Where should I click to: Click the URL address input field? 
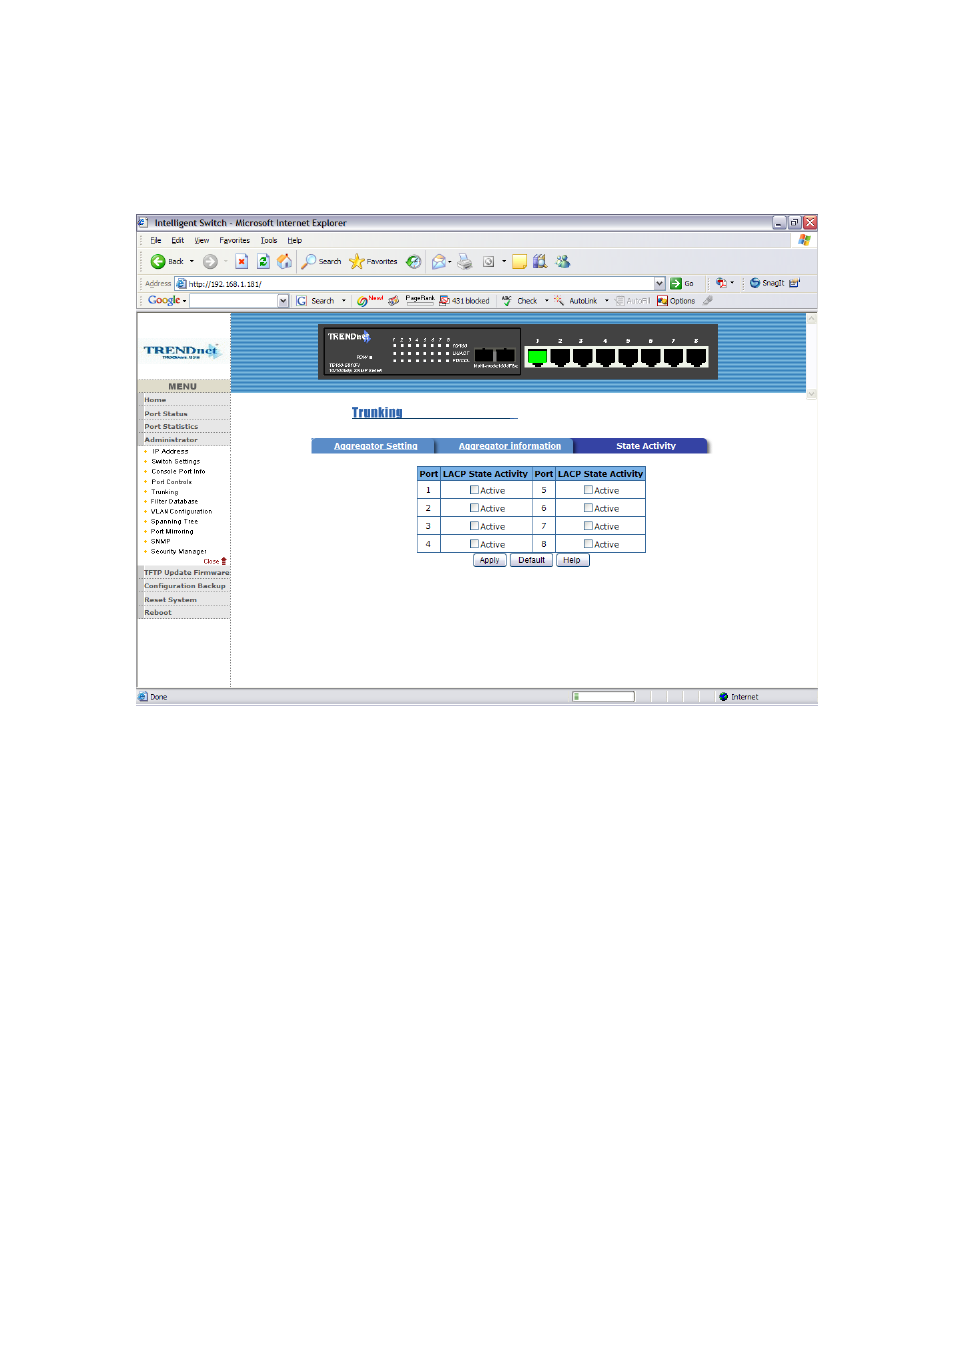click(x=420, y=284)
